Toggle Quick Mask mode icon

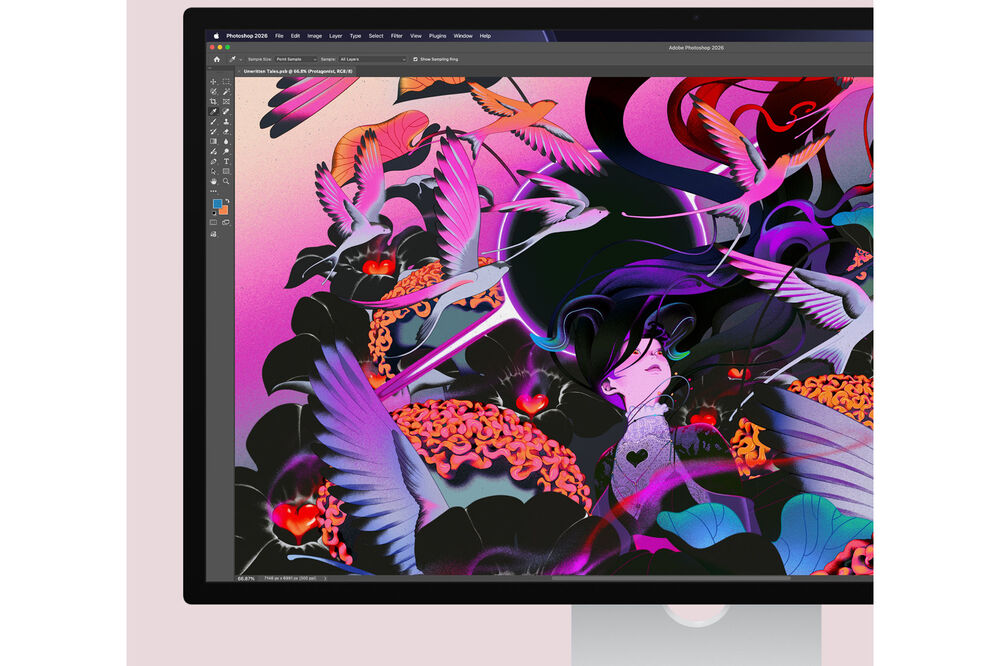(214, 223)
